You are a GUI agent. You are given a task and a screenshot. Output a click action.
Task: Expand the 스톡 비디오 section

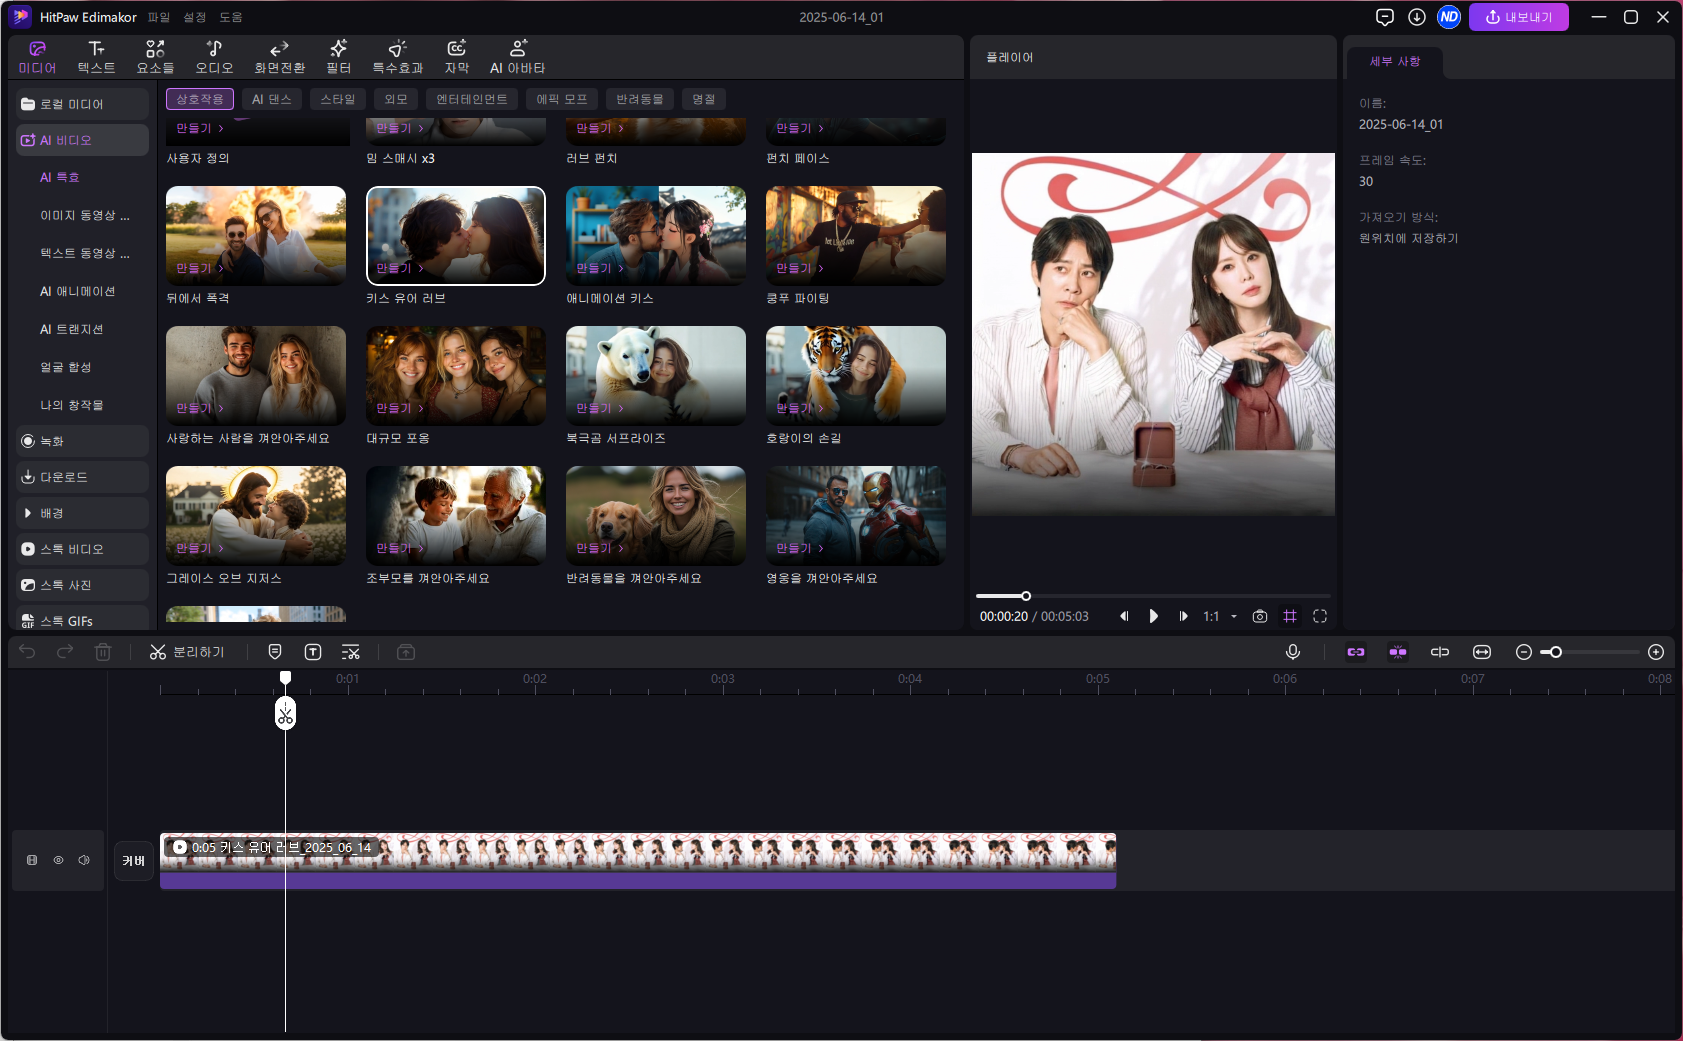82,549
